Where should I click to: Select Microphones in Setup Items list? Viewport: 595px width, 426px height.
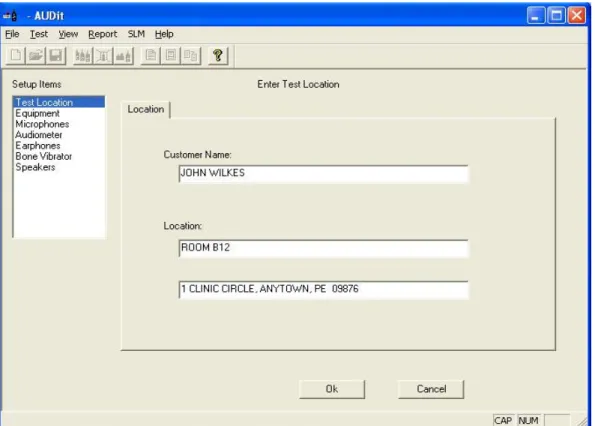[x=59, y=124]
